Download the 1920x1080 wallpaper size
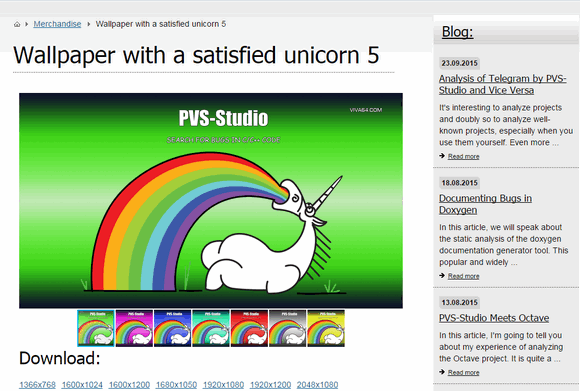This screenshot has height=391, width=580. coord(223,385)
